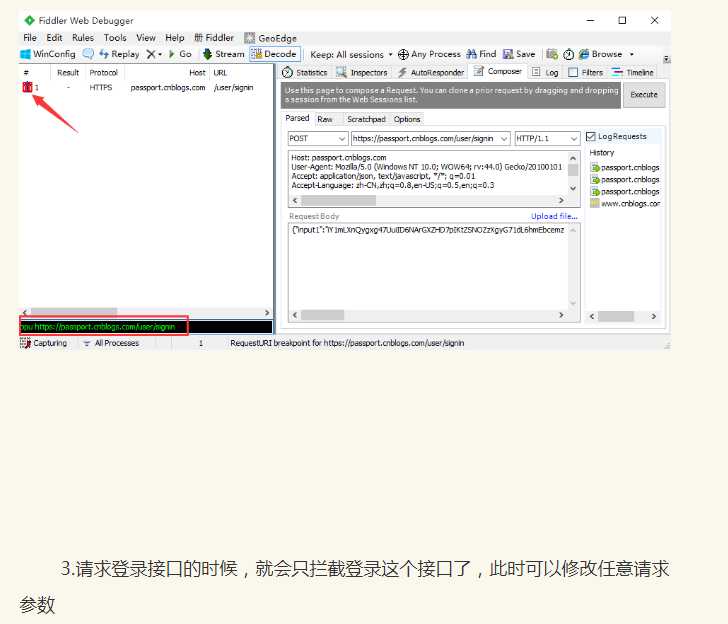Click the comment balloon toolbar icon
728x624 pixels.
tap(88, 54)
